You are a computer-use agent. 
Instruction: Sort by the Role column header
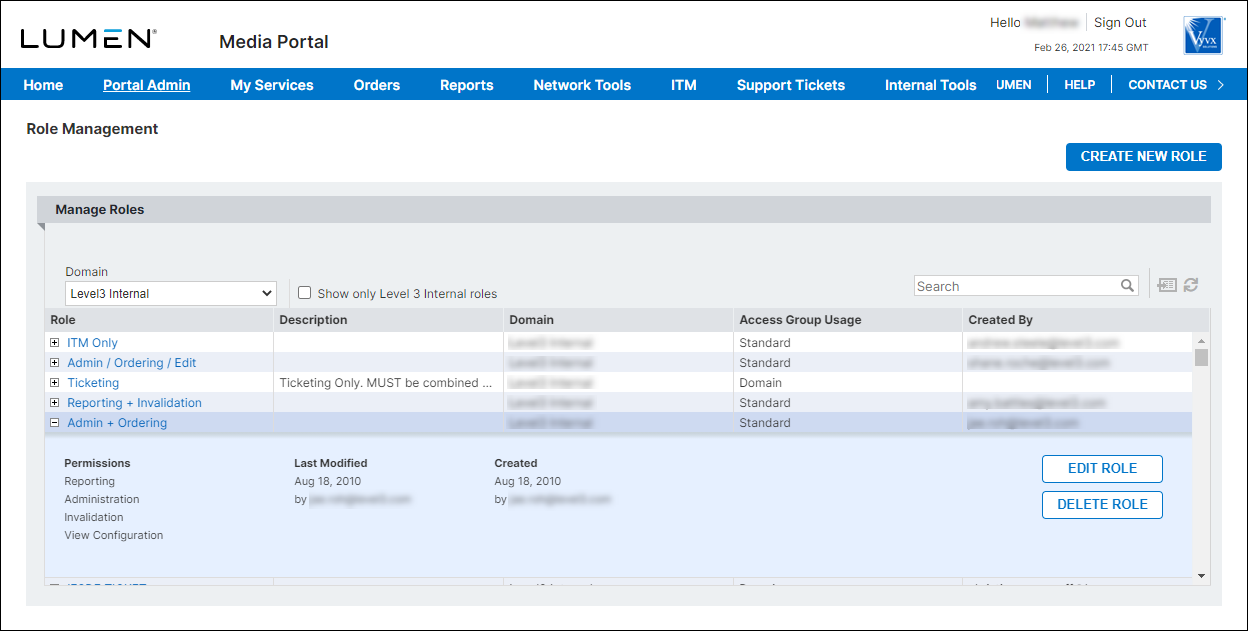[x=160, y=320]
